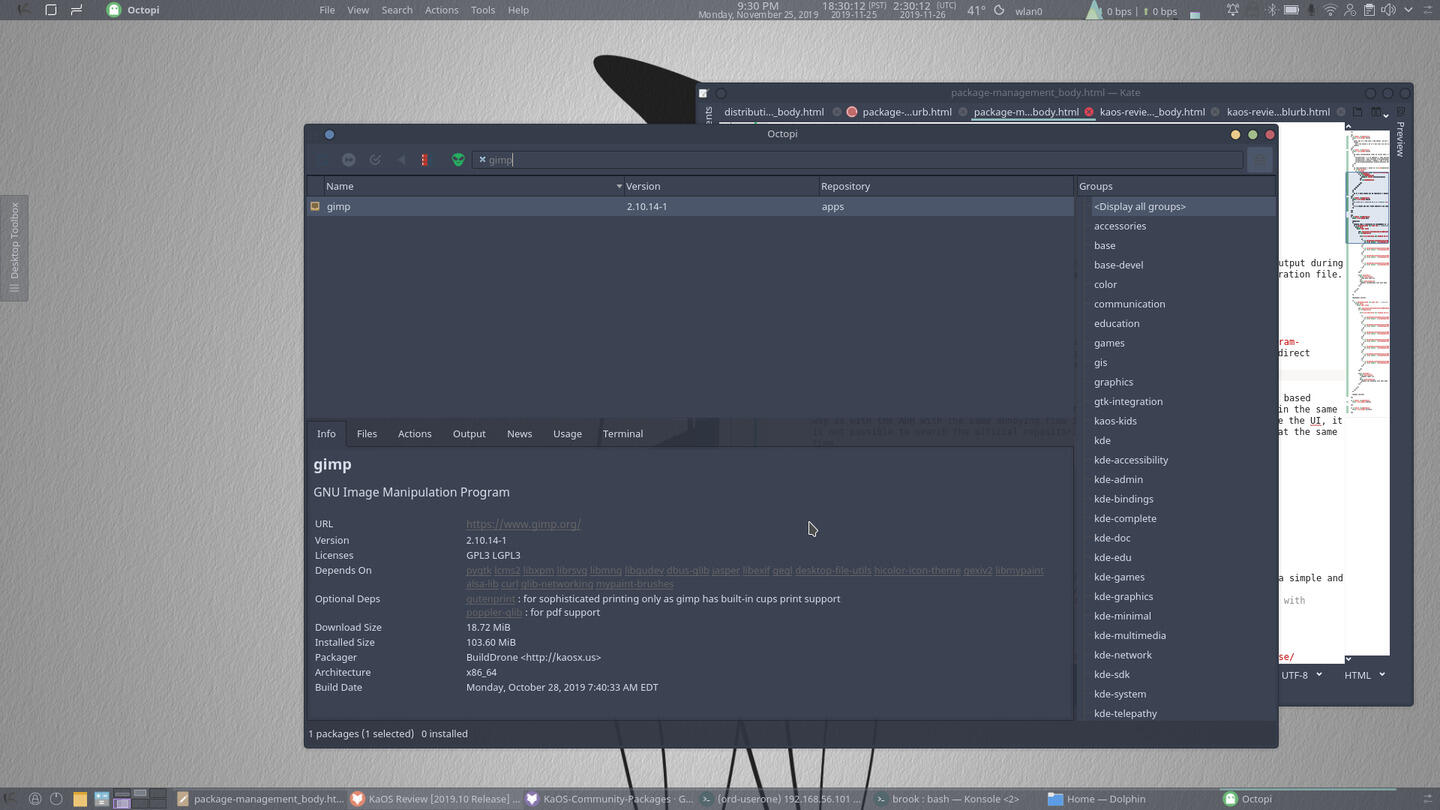Follow the poppler-glib optional dependency link

tap(494, 613)
